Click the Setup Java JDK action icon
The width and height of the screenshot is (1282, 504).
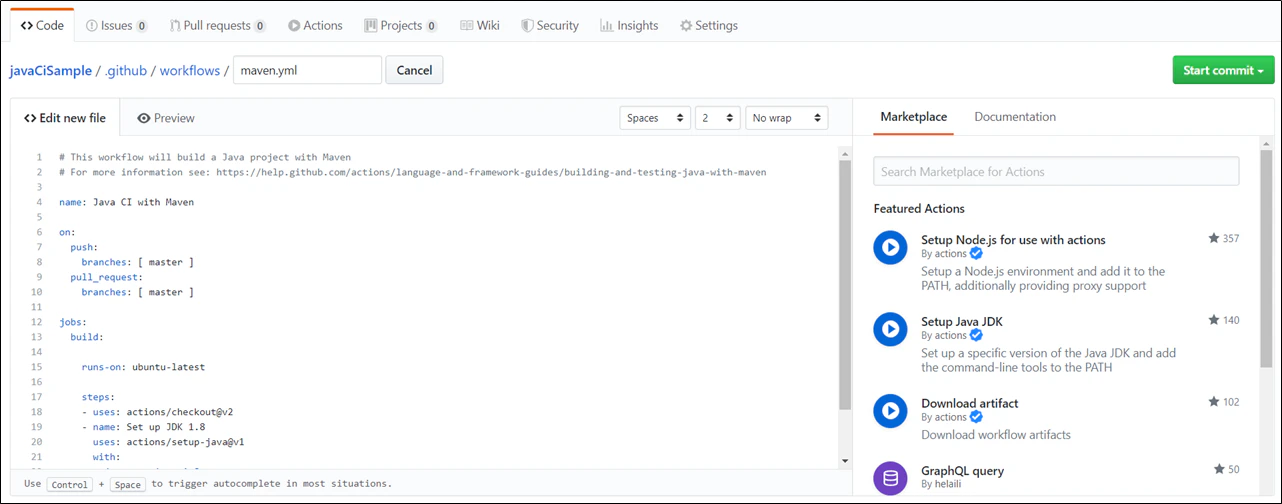pyautogui.click(x=890, y=329)
